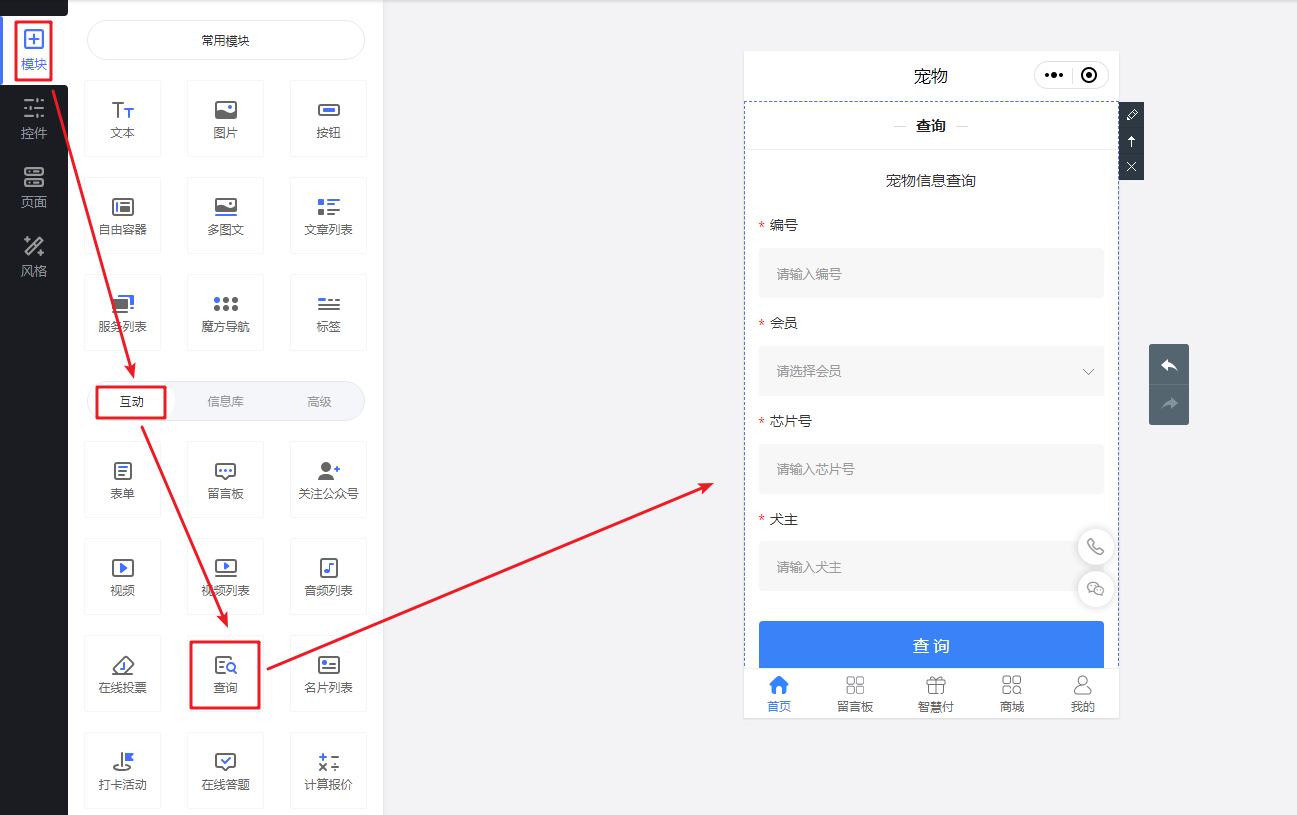Select the 图片 module

226,119
